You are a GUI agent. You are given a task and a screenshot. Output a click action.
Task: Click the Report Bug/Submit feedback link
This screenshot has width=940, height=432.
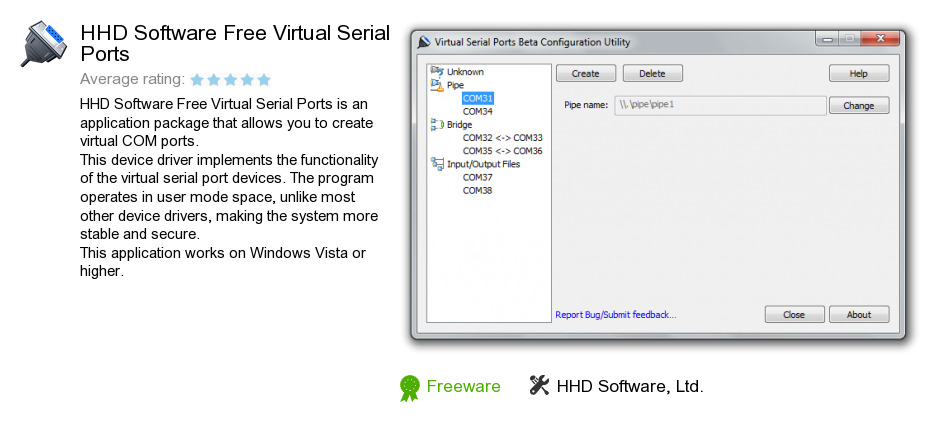[616, 315]
